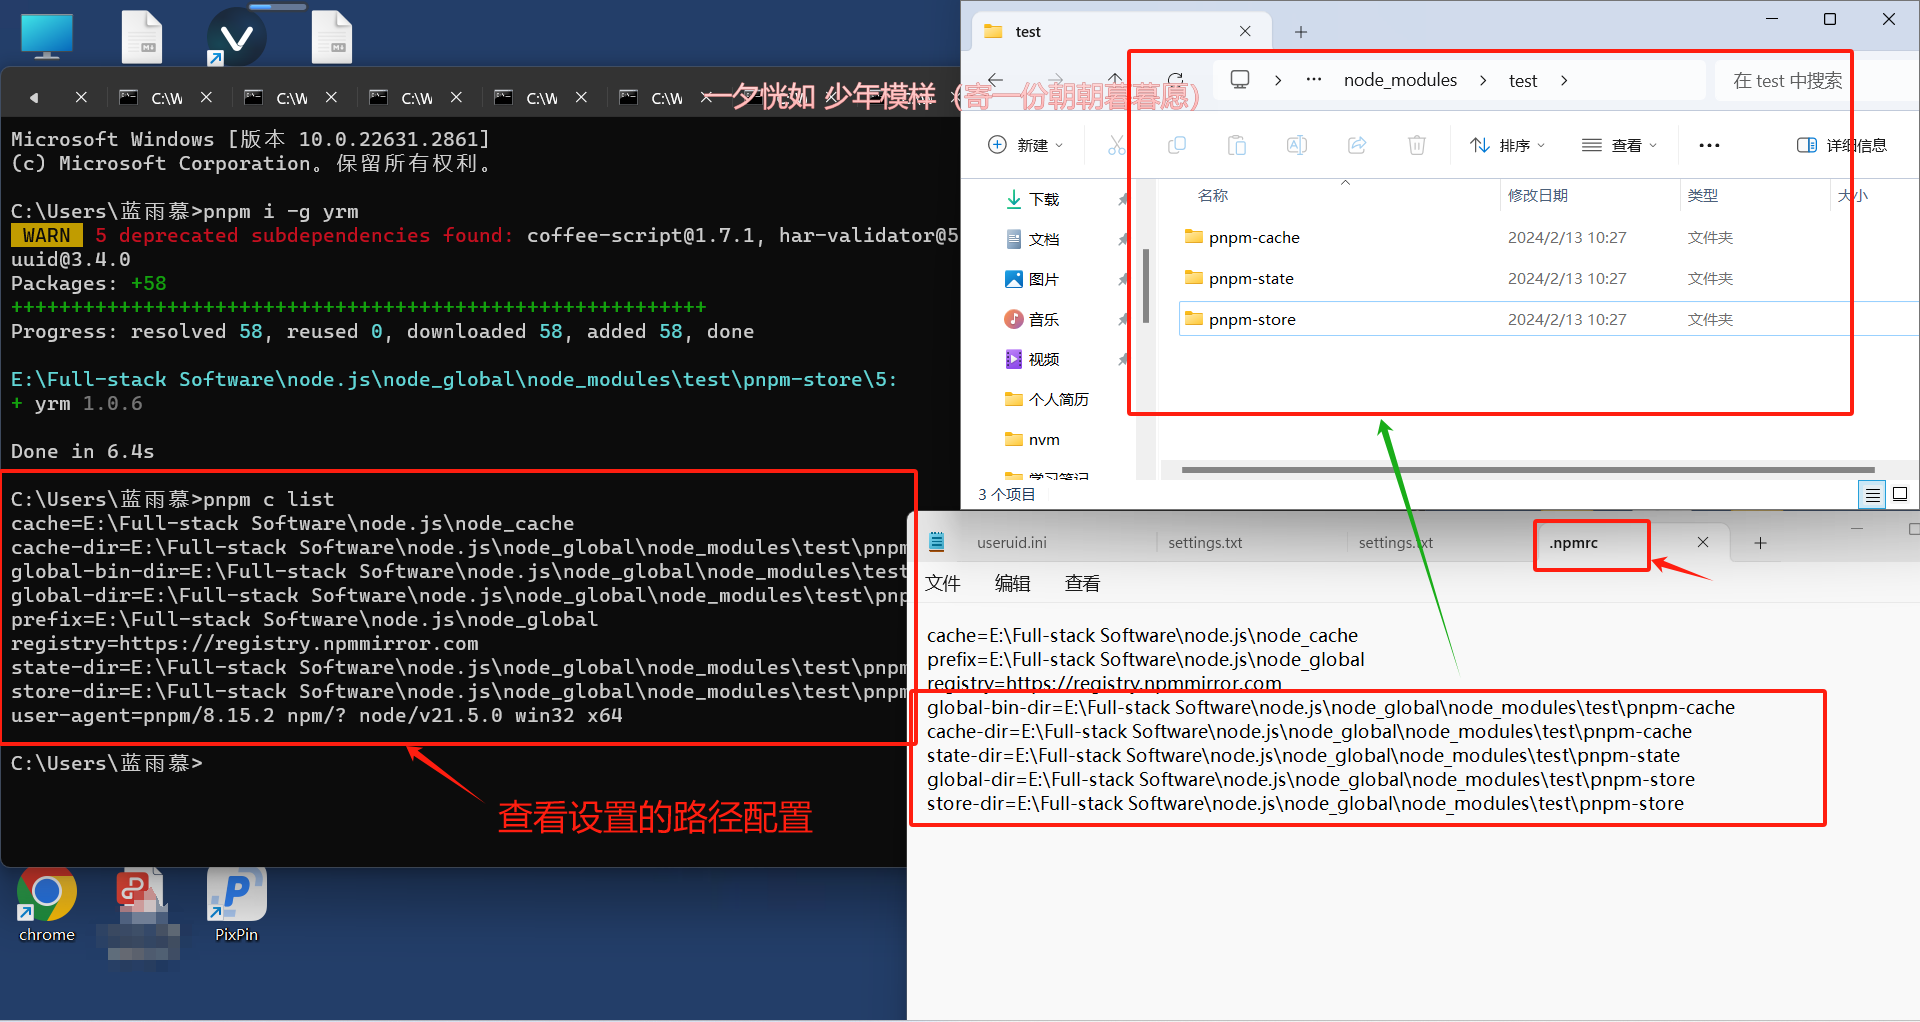Select the .npmrc tab in Notepad

tap(1574, 542)
